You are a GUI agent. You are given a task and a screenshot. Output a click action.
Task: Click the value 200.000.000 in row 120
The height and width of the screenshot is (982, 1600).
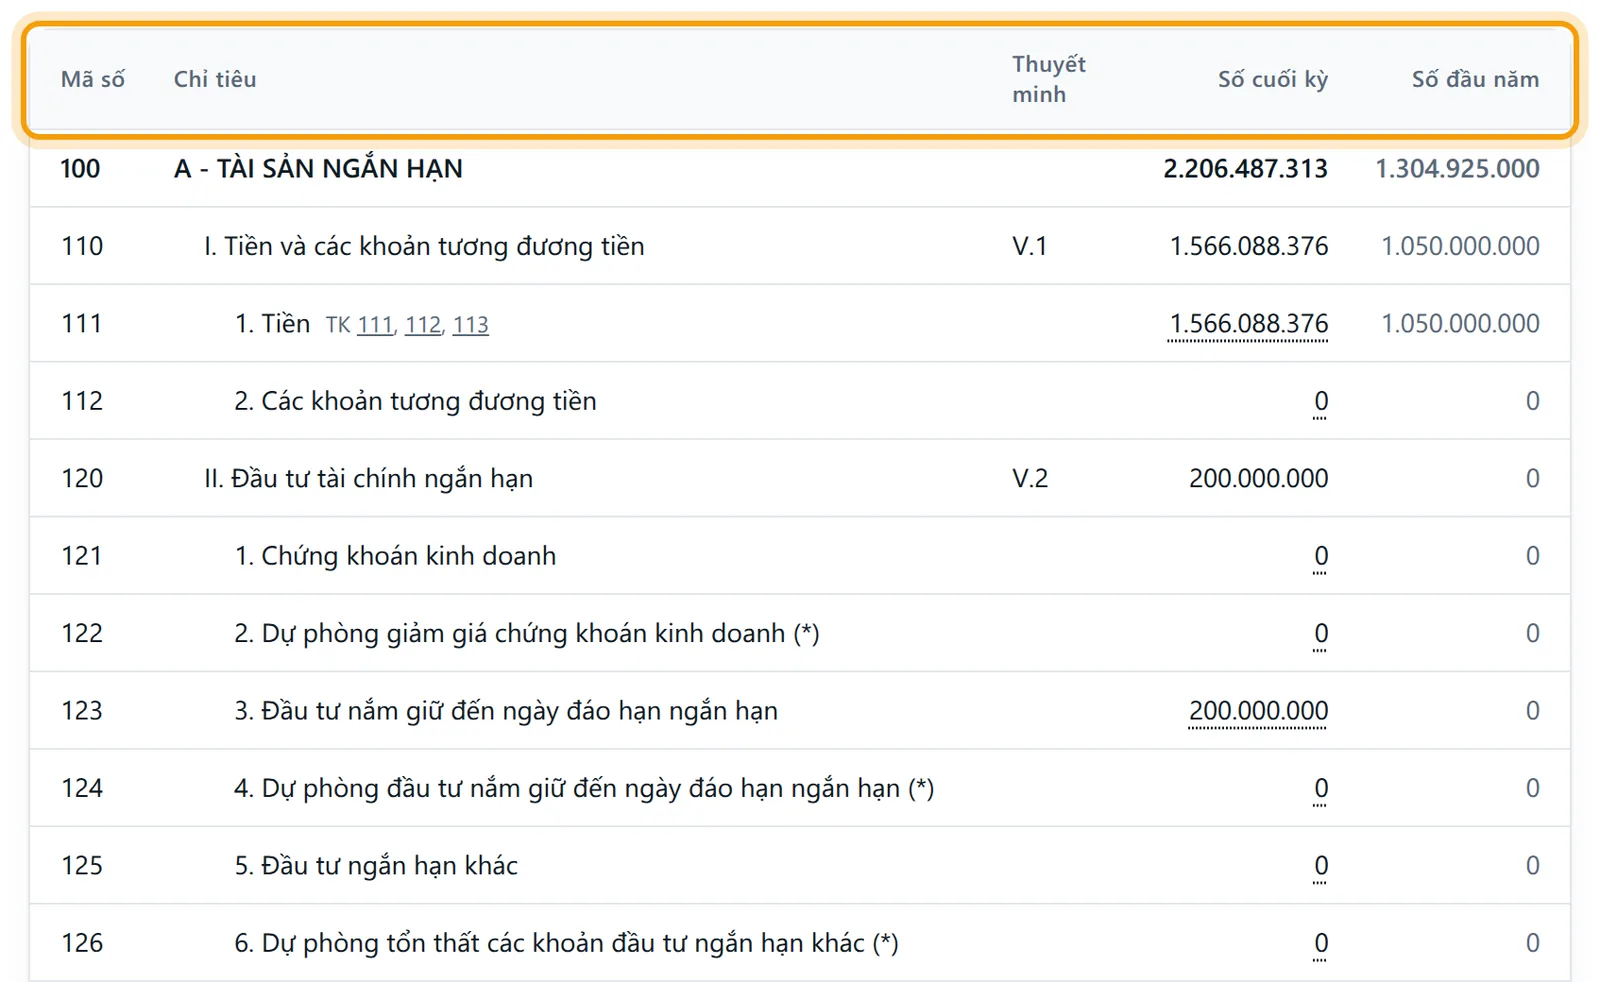pos(1258,479)
